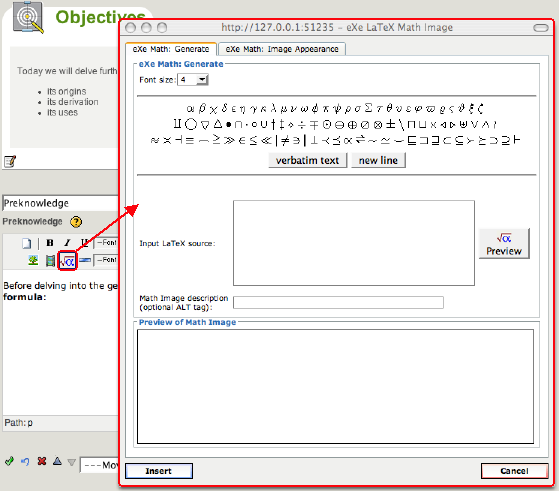559x491 pixels.
Task: Click the red X delete icon
Action: [42, 461]
